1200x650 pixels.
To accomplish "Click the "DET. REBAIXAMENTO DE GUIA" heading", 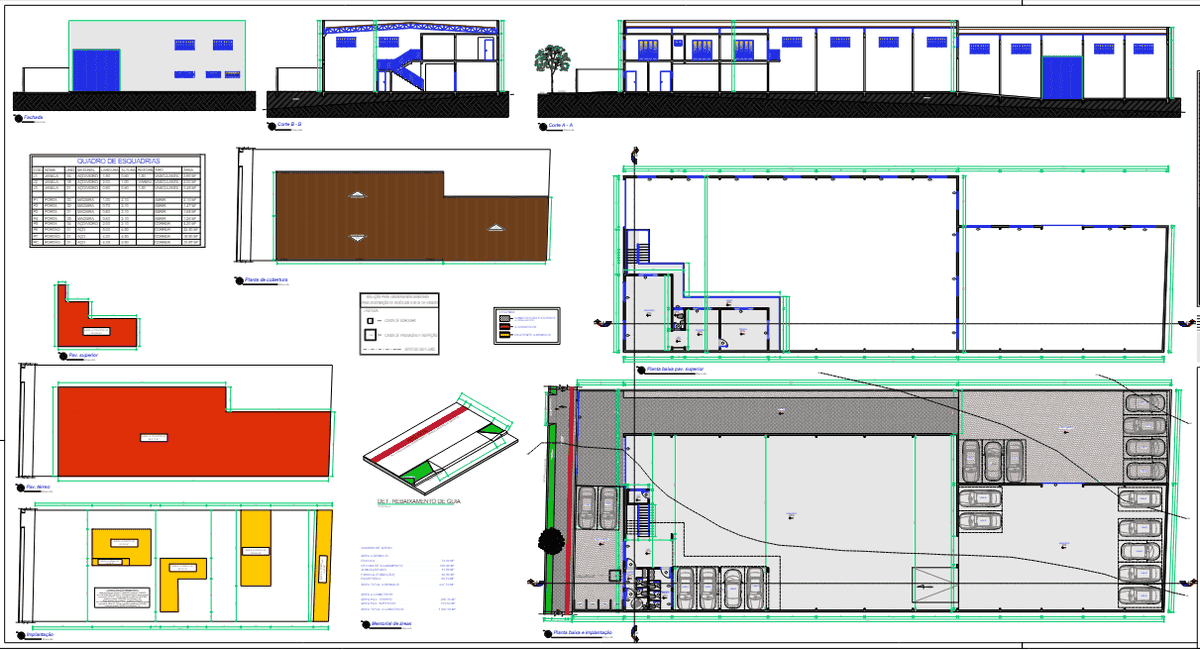I will tap(417, 501).
